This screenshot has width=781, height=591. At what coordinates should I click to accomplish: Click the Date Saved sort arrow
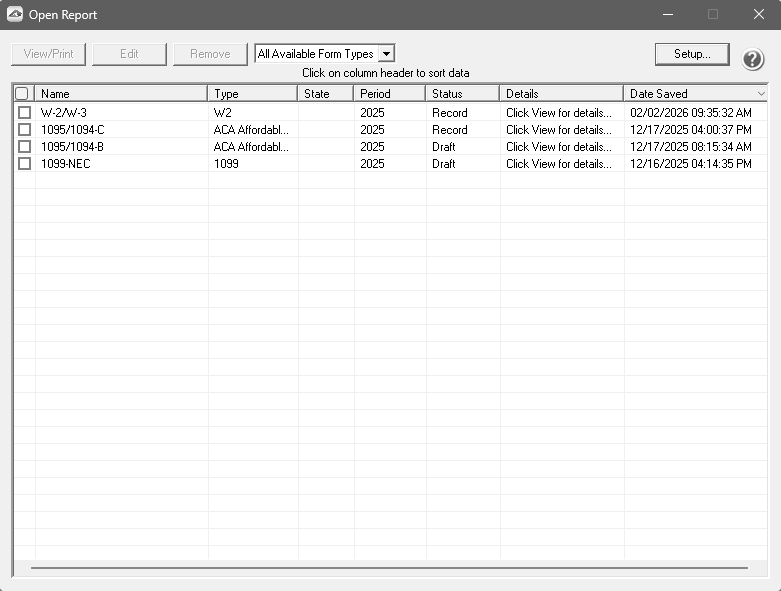pyautogui.click(x=761, y=94)
